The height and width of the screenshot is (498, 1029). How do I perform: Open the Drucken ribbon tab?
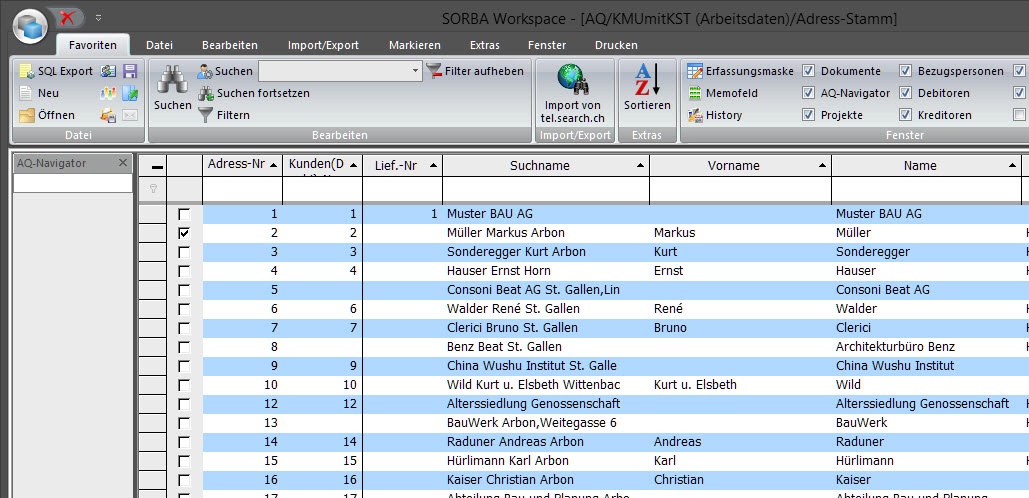point(616,45)
